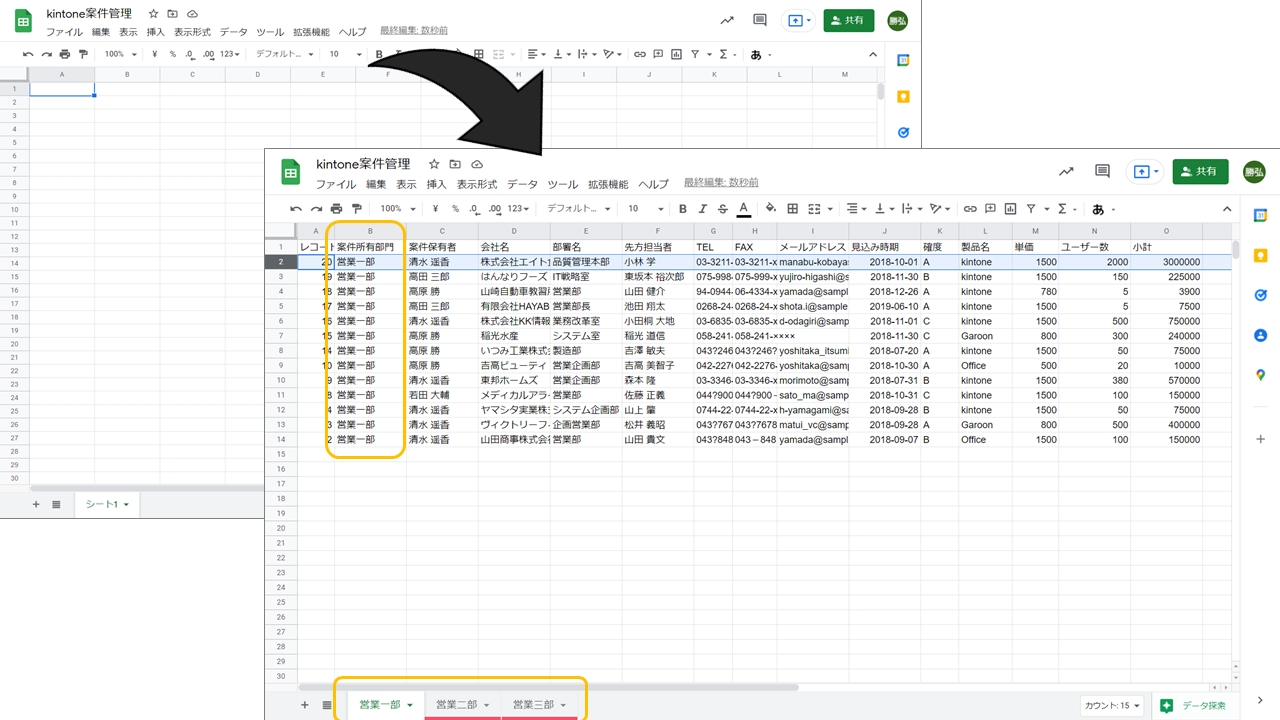The width and height of the screenshot is (1280, 720).
Task: Toggle italic text formatting
Action: point(703,209)
